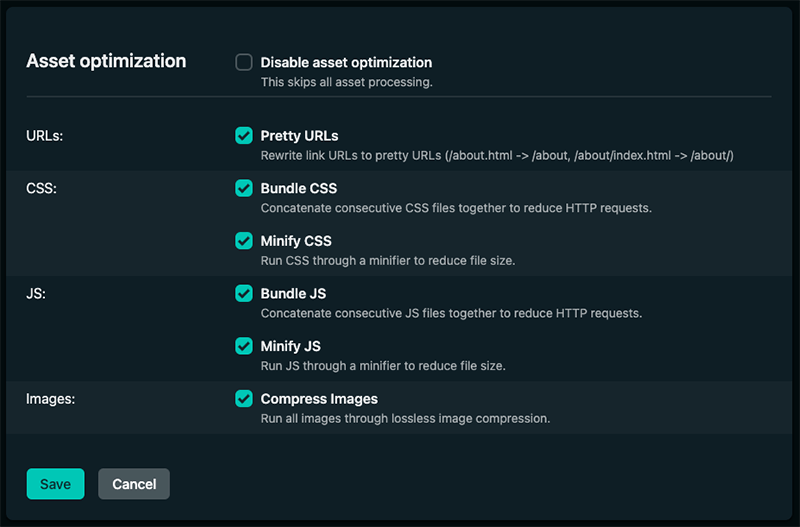Screen dimensions: 800x527
Task: Uncheck the Pretty URLs checkbox
Action: coord(244,135)
